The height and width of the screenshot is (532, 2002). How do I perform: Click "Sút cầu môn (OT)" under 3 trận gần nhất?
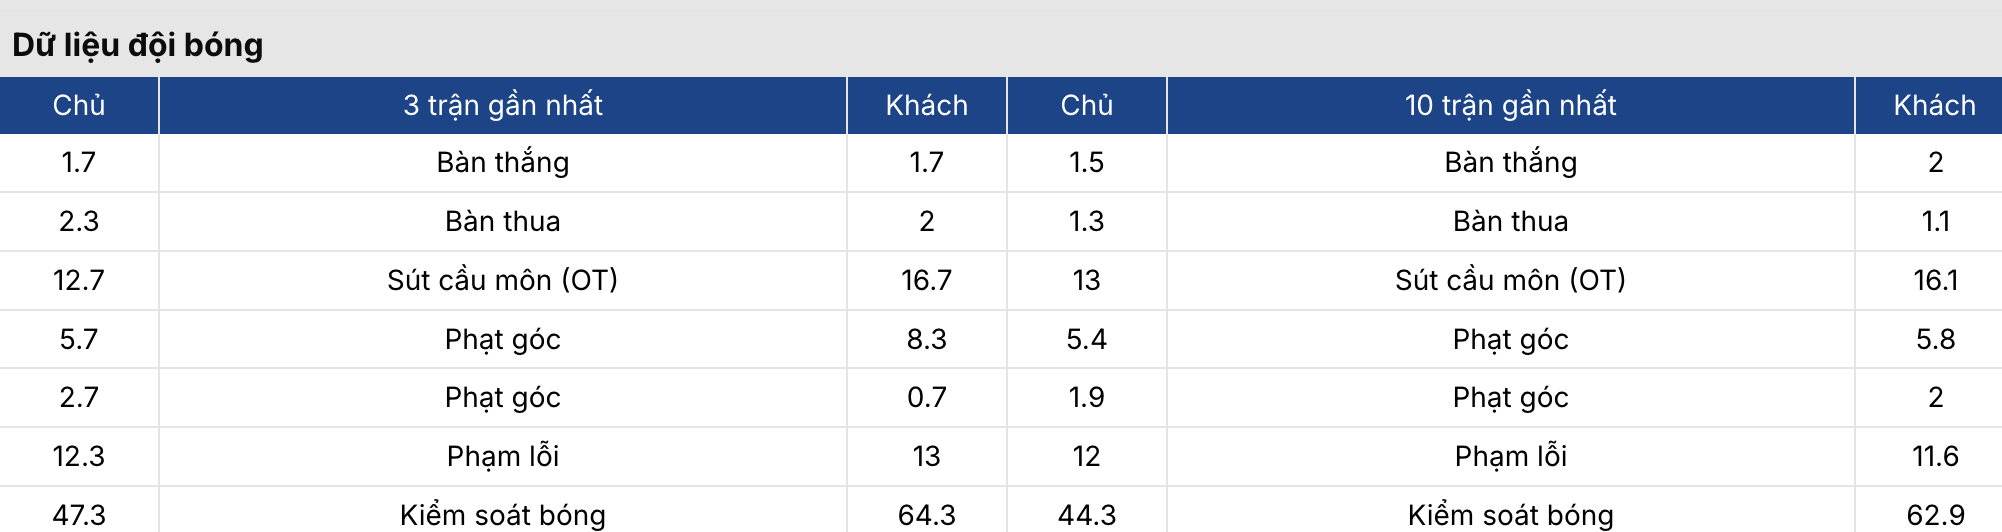pyautogui.click(x=502, y=280)
